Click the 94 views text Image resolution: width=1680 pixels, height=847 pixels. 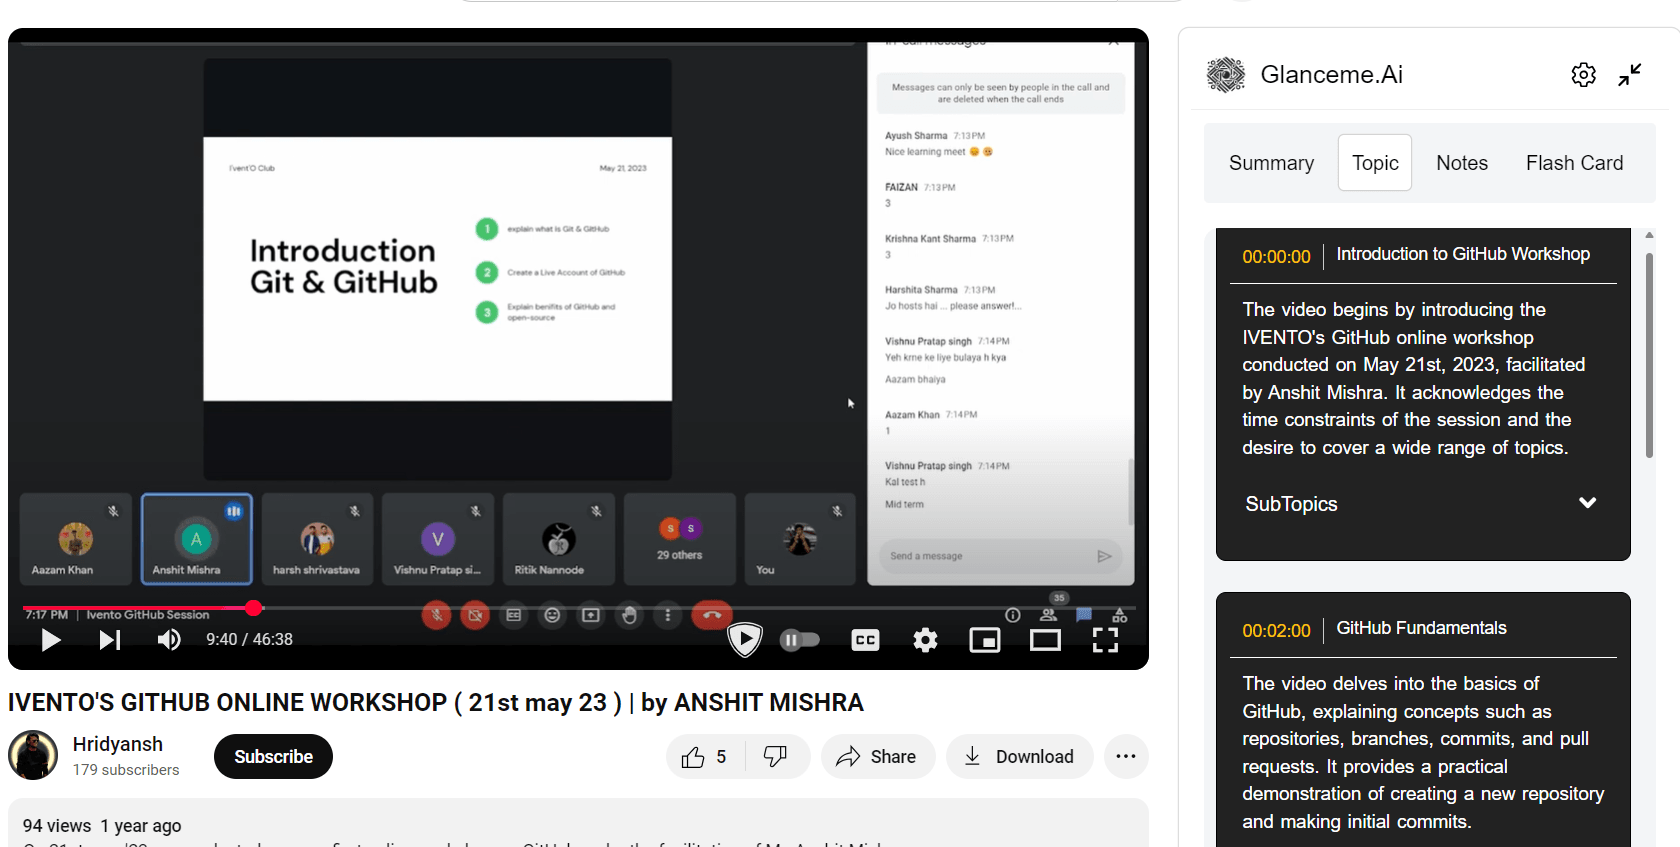57,826
